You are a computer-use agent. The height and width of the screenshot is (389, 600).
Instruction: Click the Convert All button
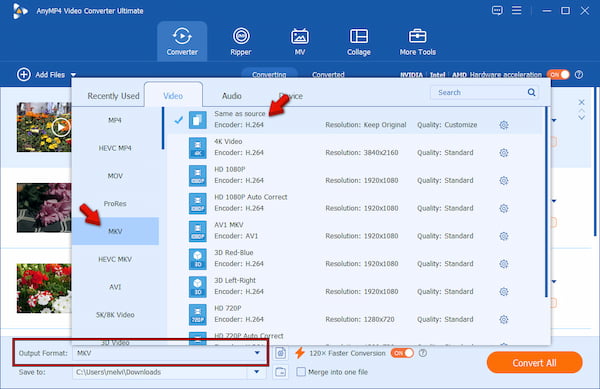[535, 363]
